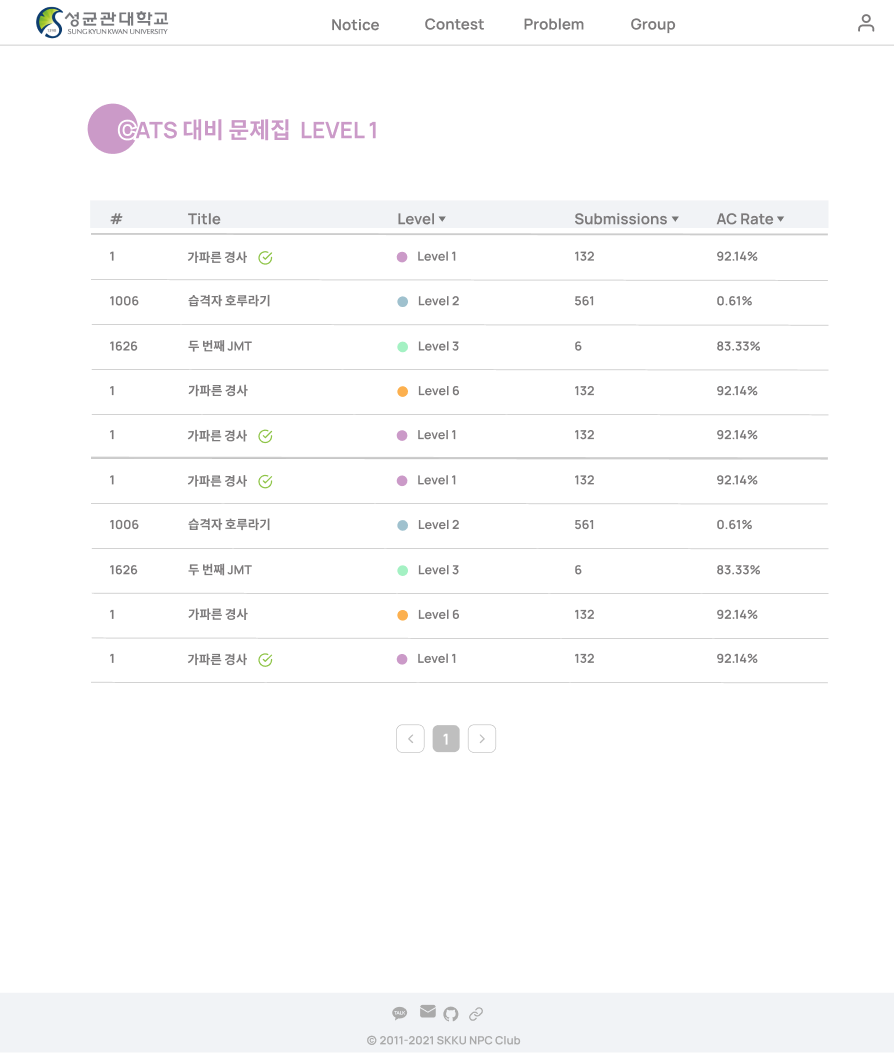This screenshot has width=894, height=1054.
Task: Click the KakaoTalk icon in the footer
Action: click(x=400, y=1012)
